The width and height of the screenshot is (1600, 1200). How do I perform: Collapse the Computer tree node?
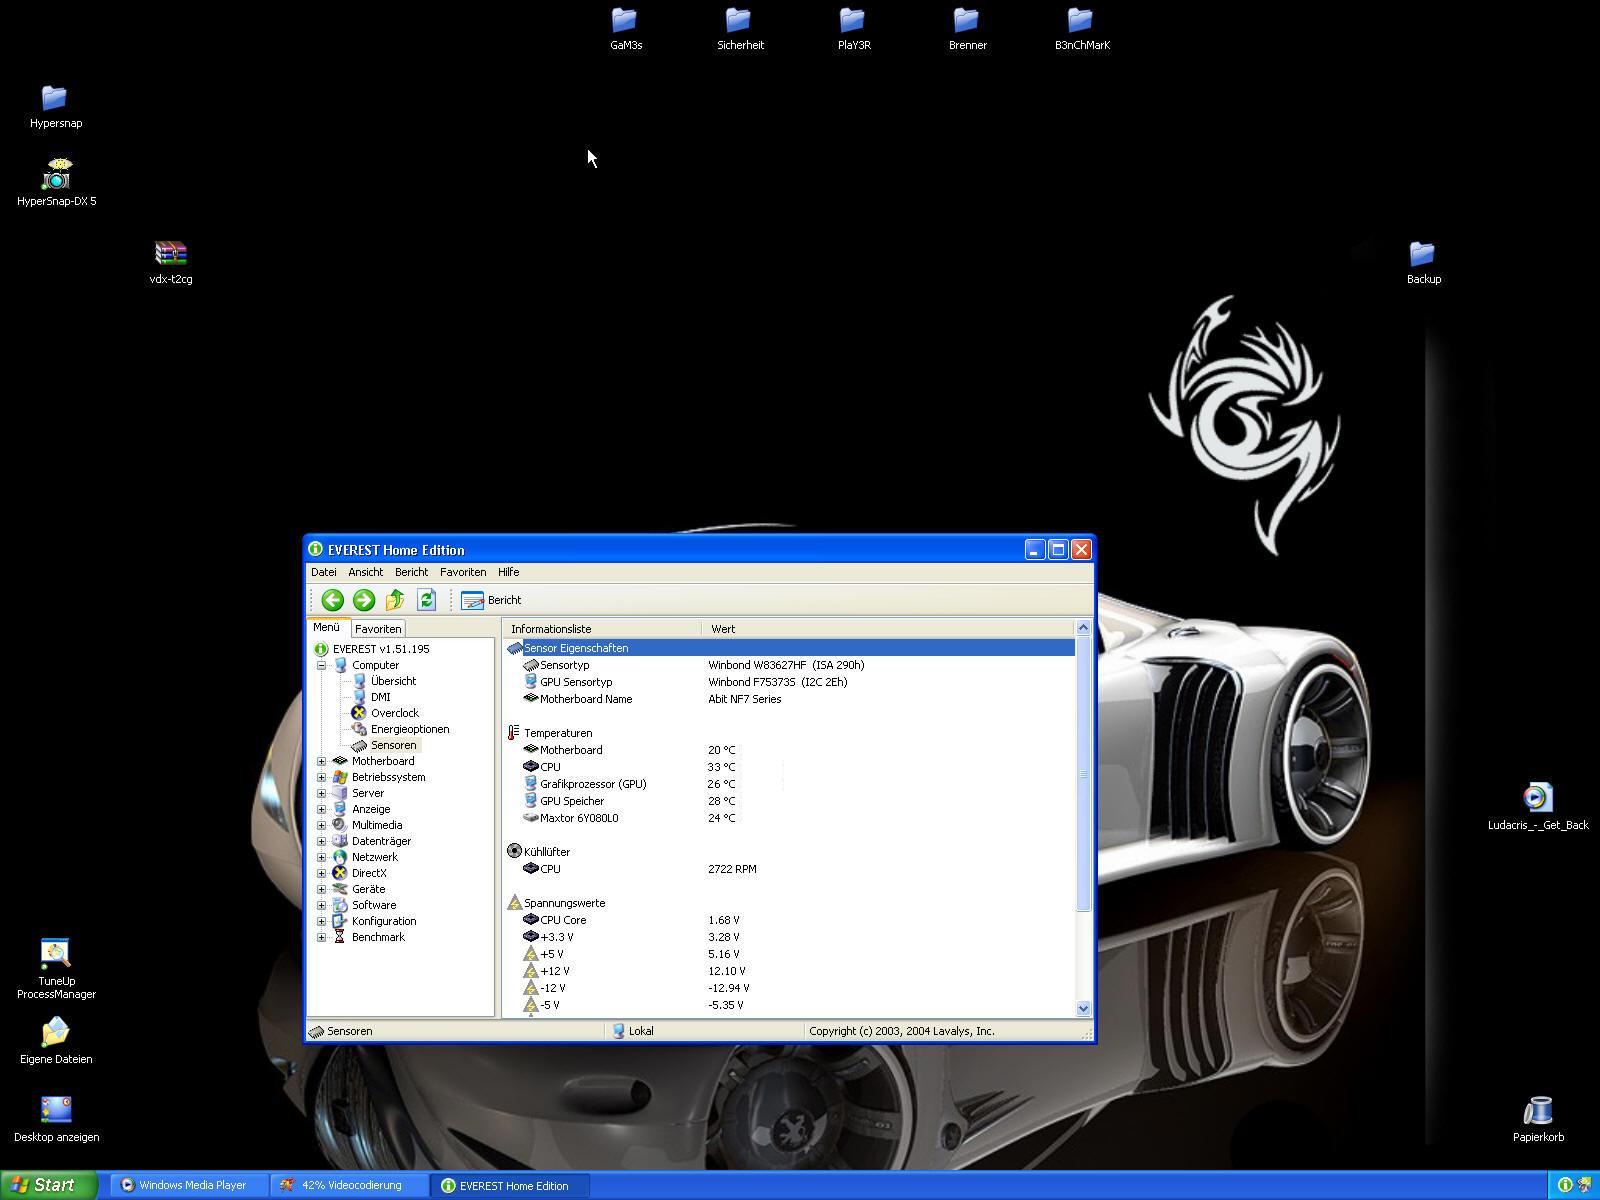[322, 665]
